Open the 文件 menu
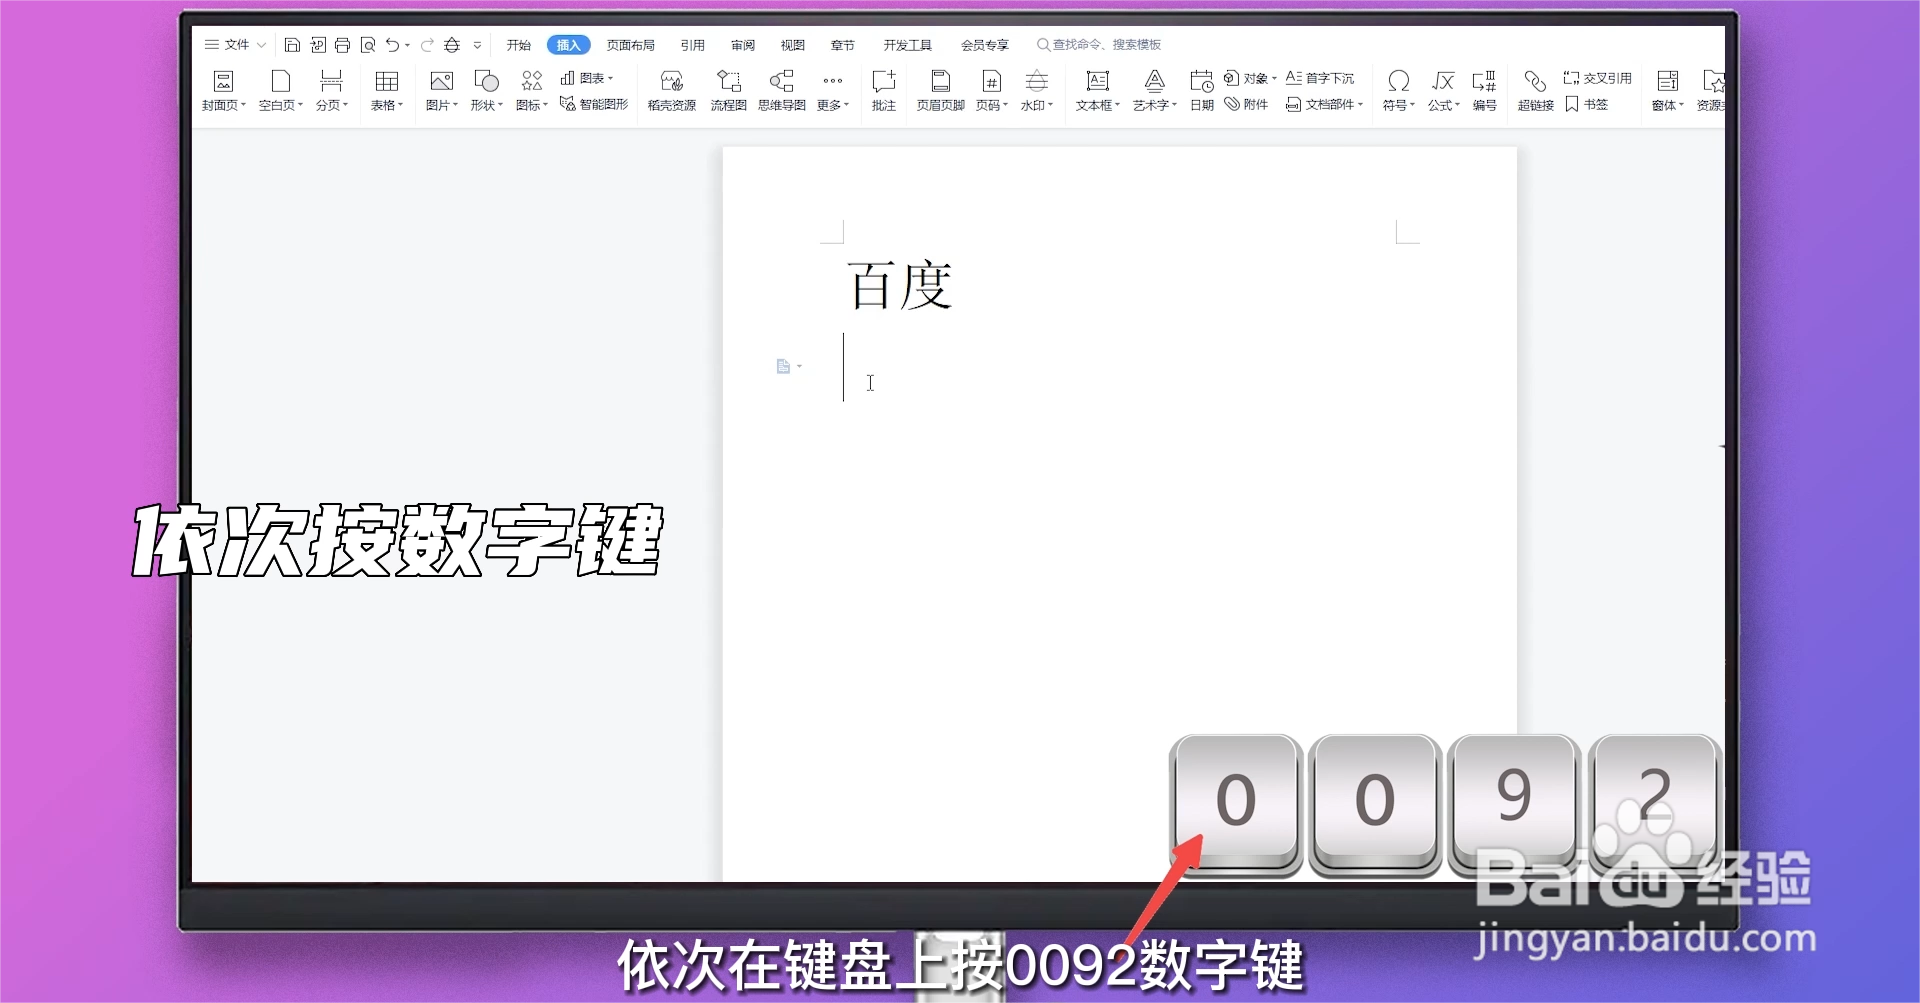The width and height of the screenshot is (1920, 1003). (x=235, y=45)
